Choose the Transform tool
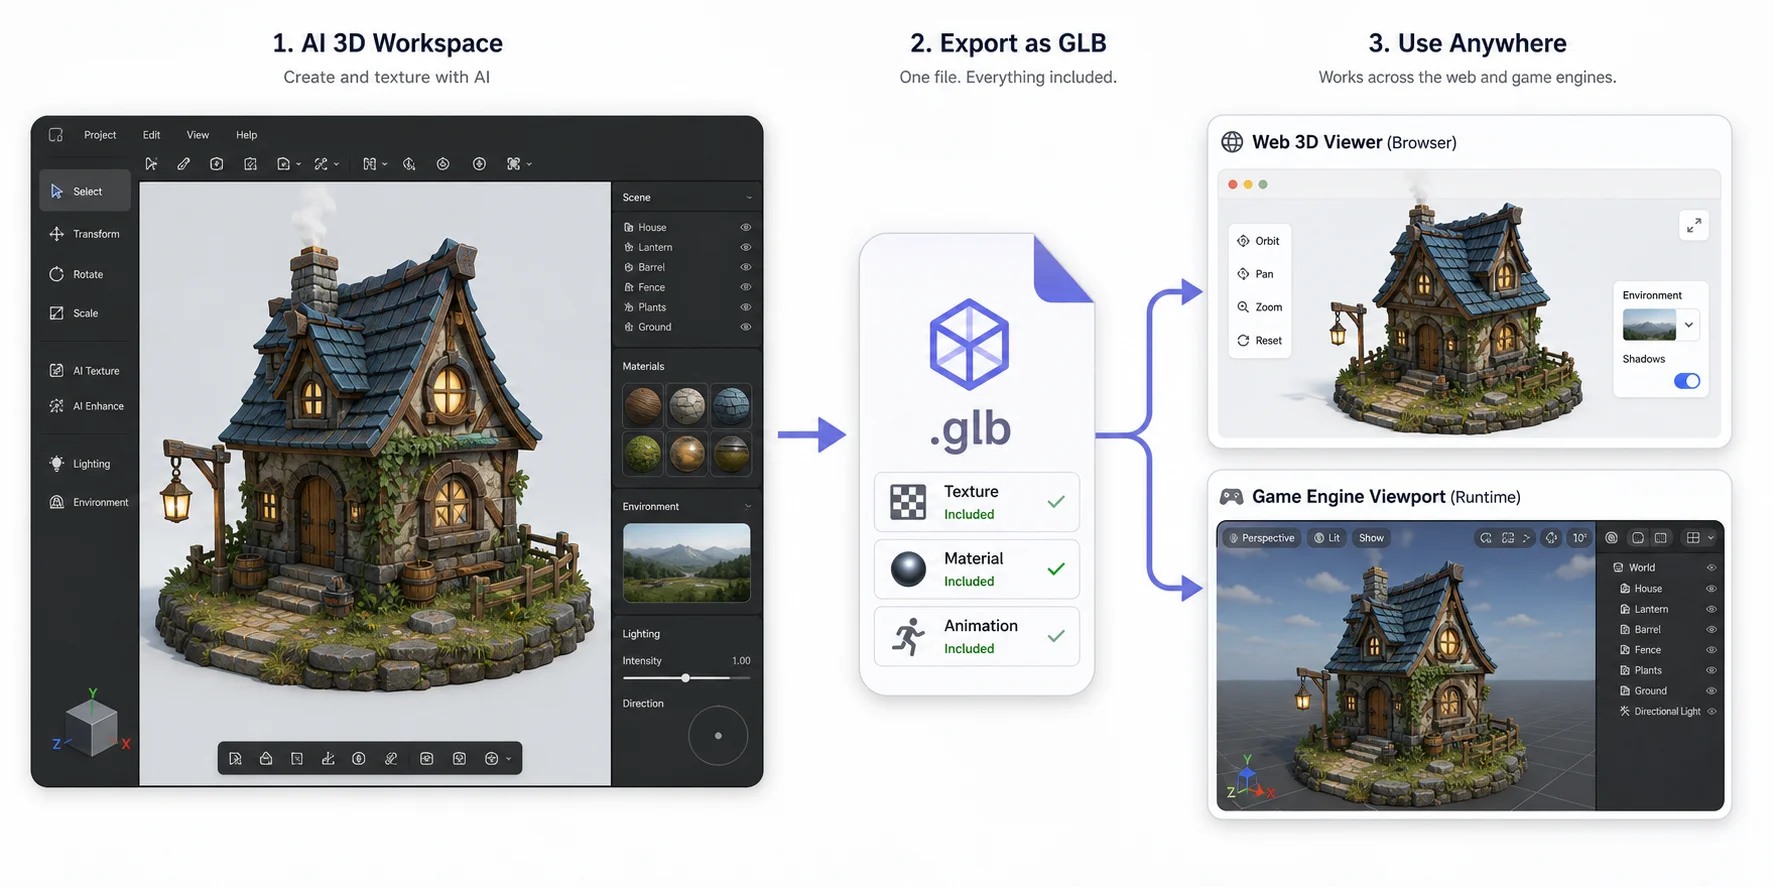Image resolution: width=1774 pixels, height=887 pixels. click(x=85, y=234)
